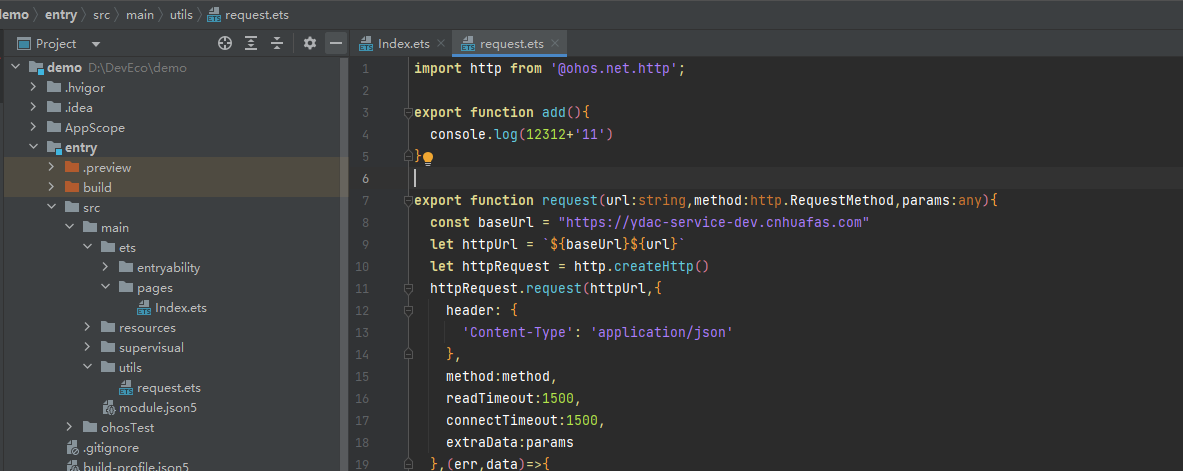1183x471 pixels.
Task: Expand the supervisual folder
Action: [x=88, y=347]
